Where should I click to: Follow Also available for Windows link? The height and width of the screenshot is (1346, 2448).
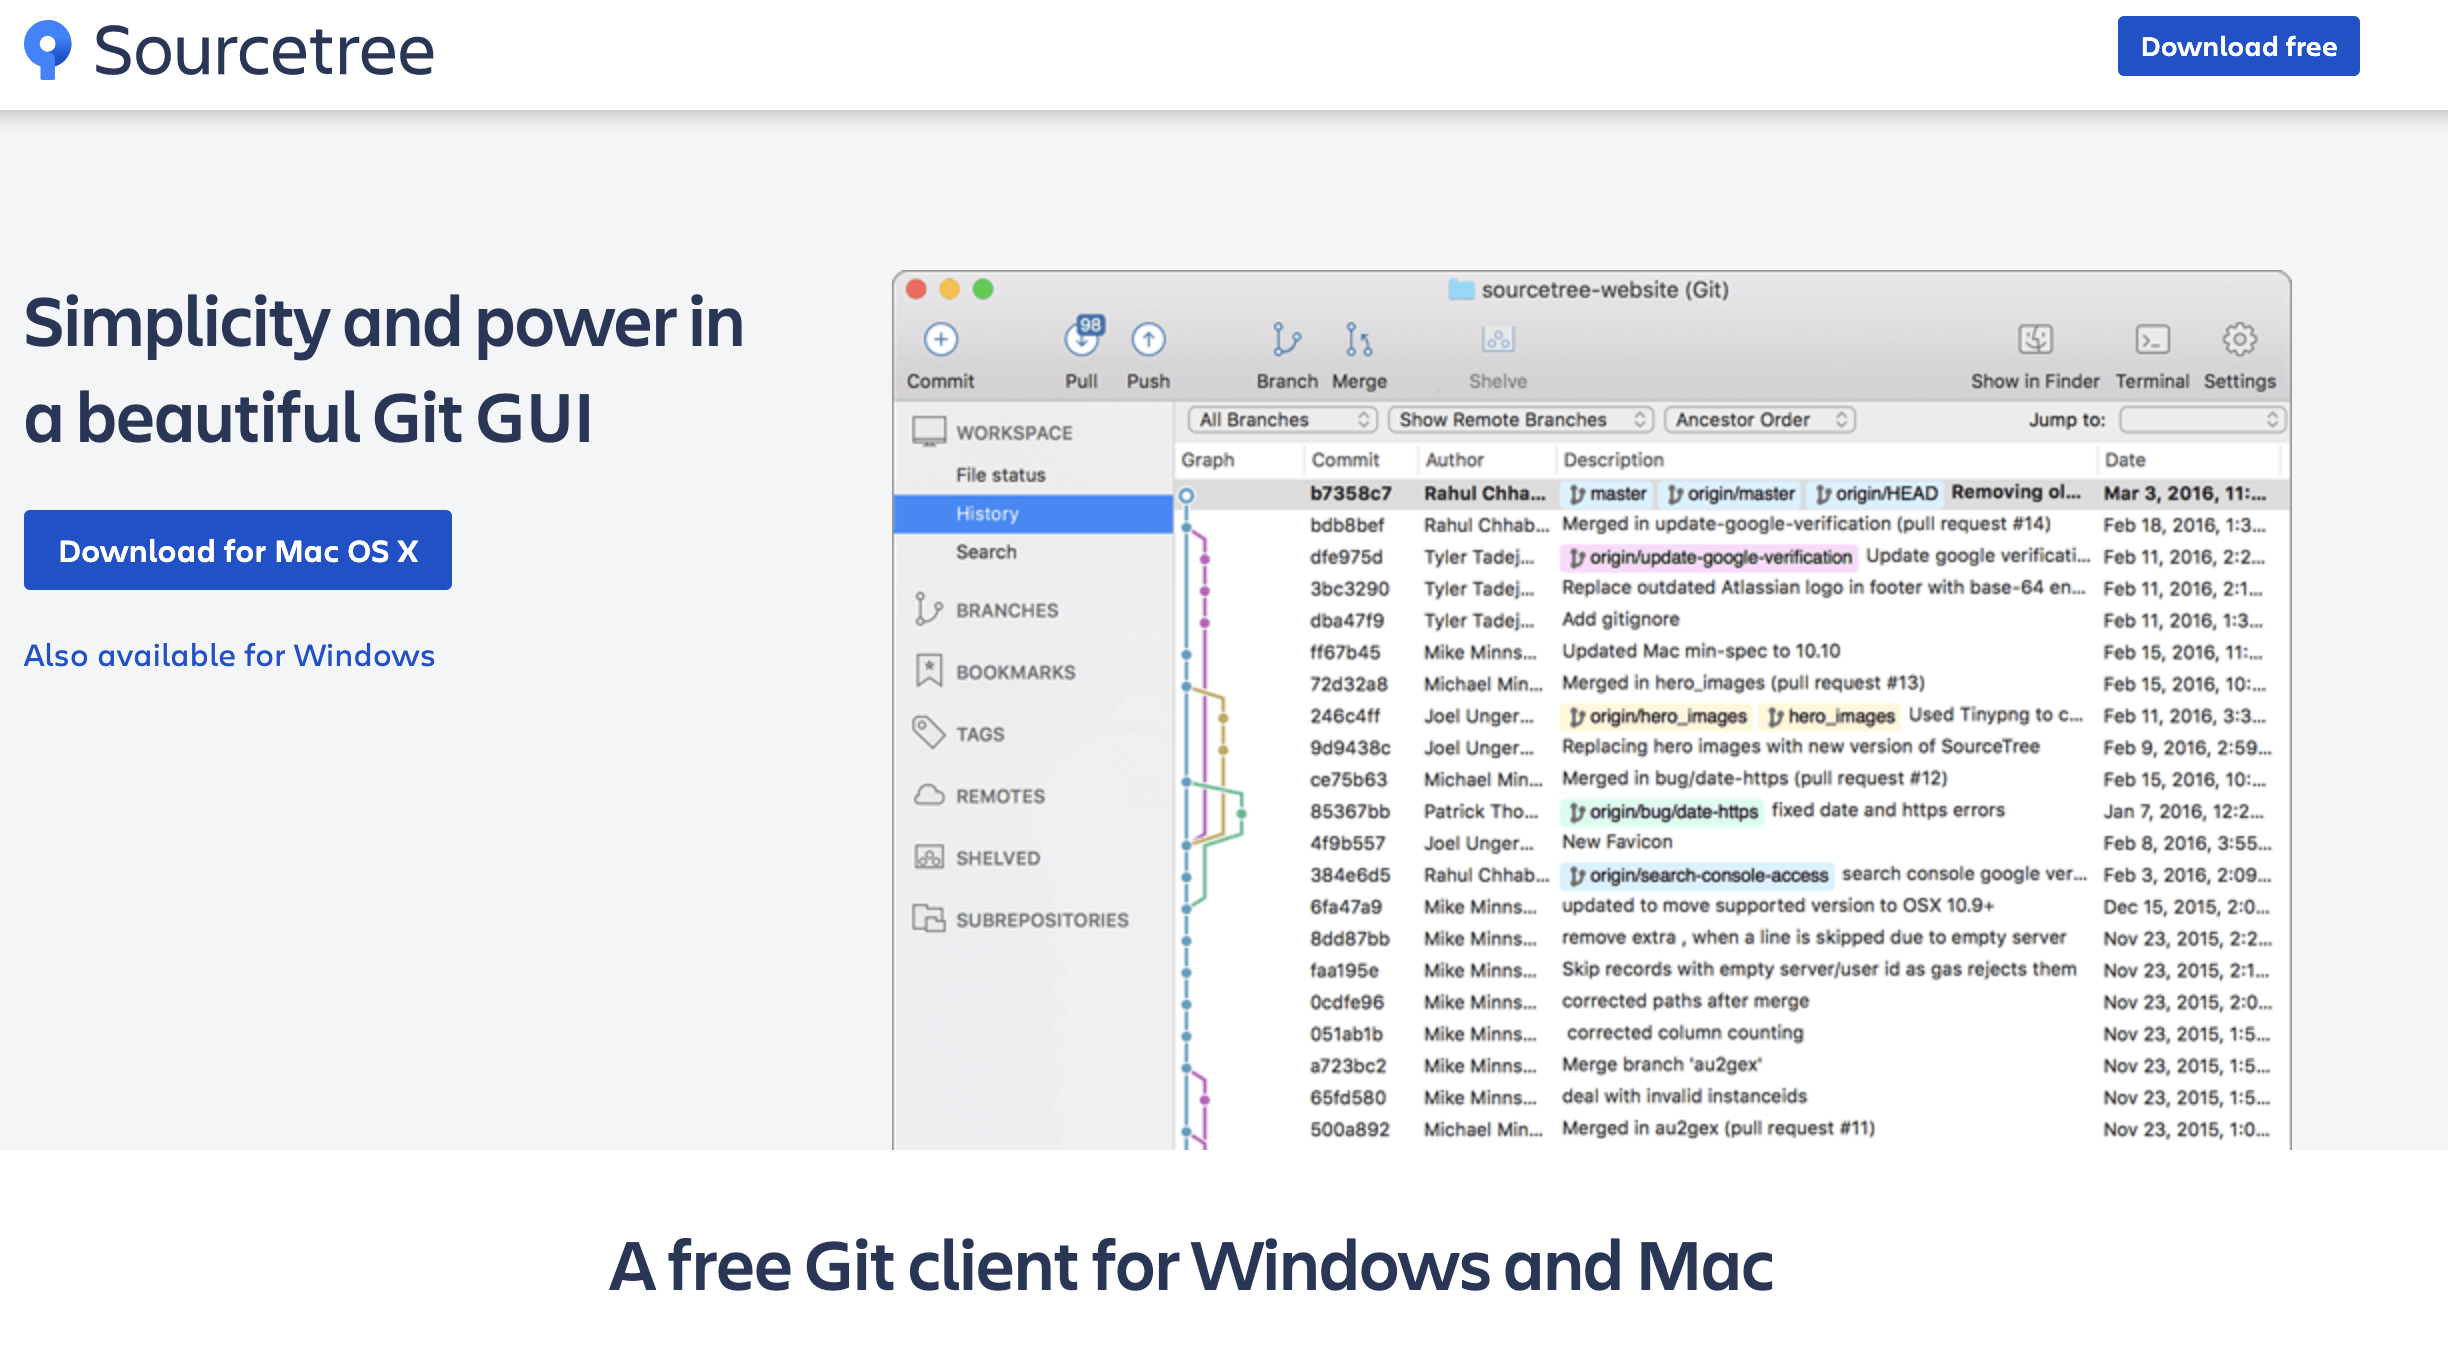[x=229, y=655]
